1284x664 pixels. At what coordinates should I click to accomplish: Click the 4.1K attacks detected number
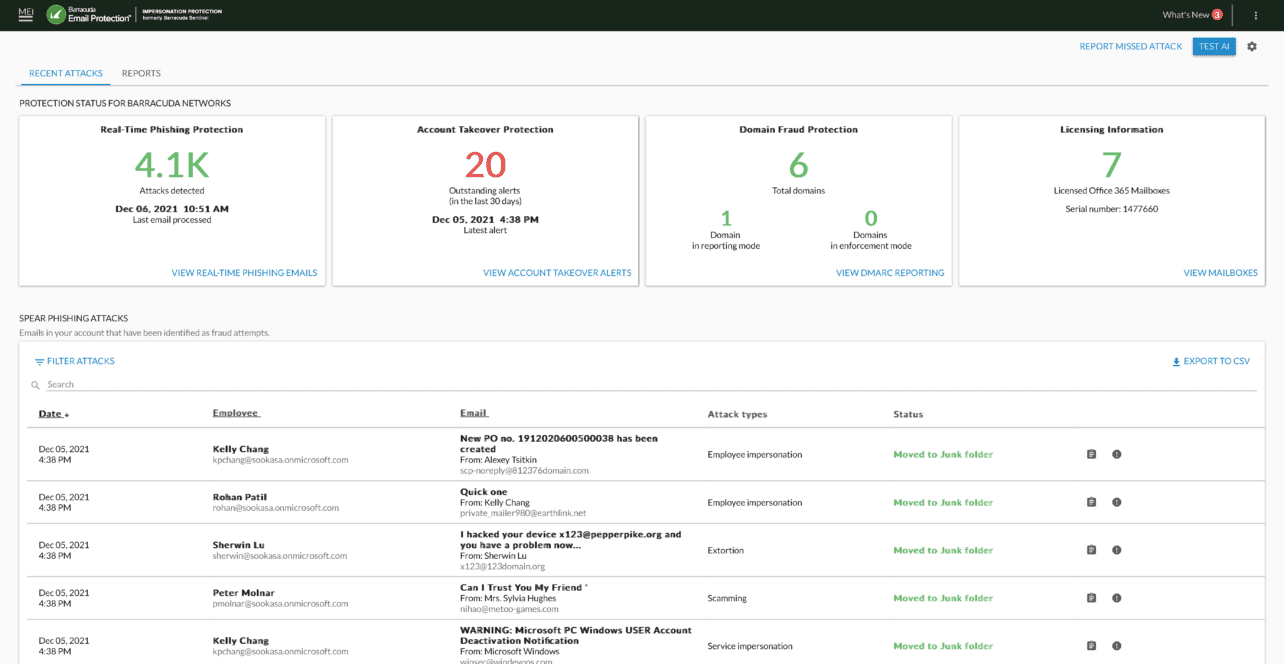point(172,164)
